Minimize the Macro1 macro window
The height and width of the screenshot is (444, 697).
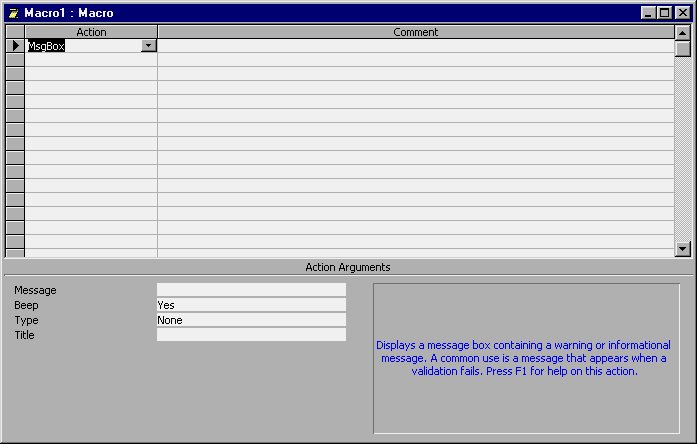649,13
